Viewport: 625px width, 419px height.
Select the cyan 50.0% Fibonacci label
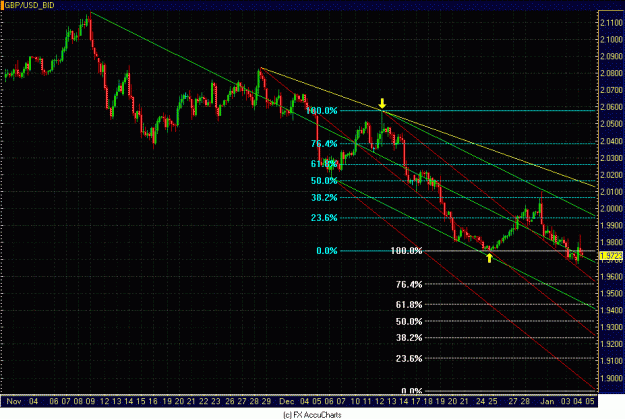click(324, 181)
